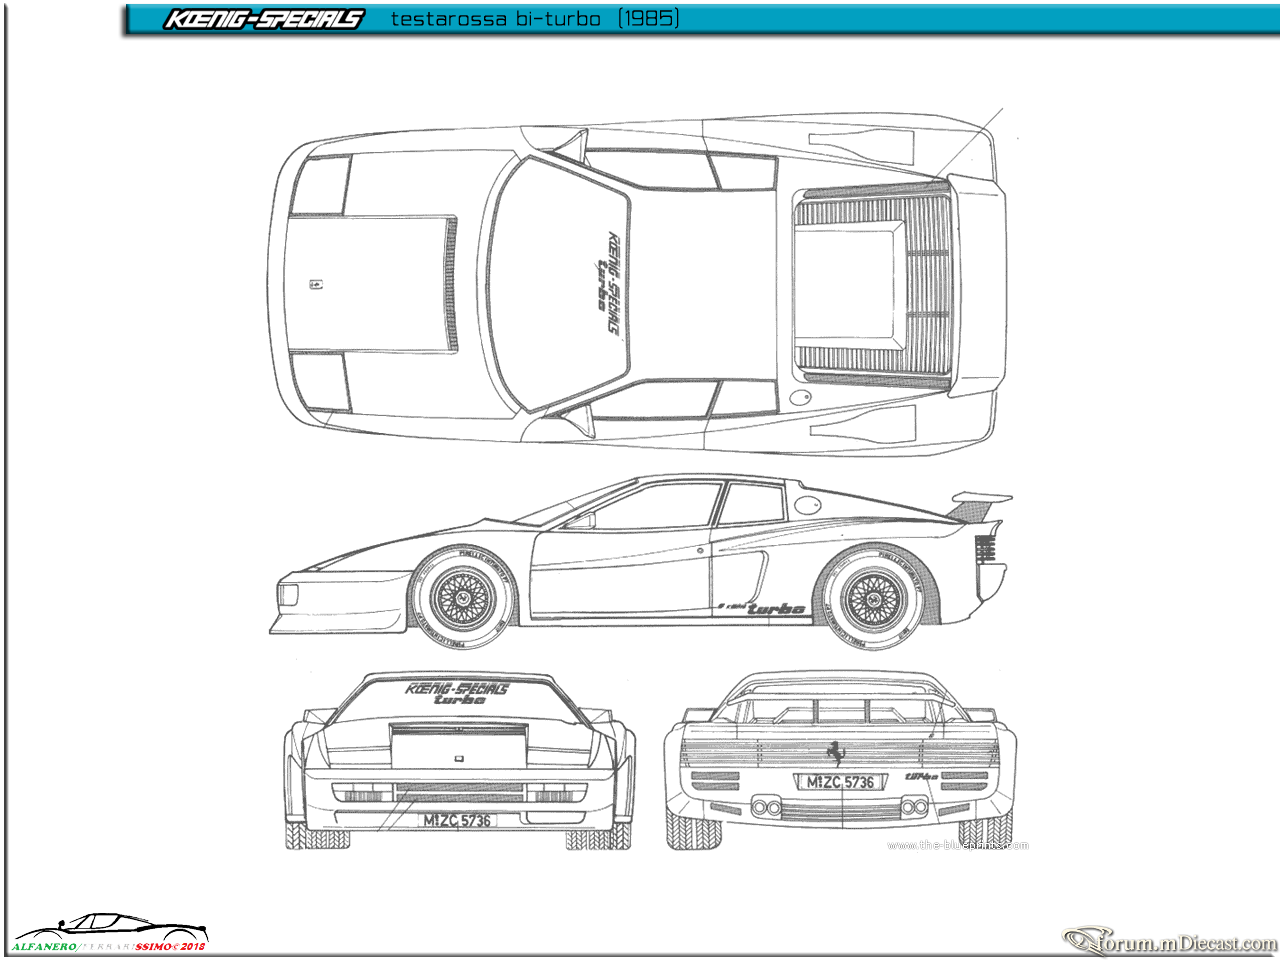This screenshot has height=960, width=1280.
Task: Click Koenig-Specials turbo text on front windshield
Action: click(x=458, y=694)
